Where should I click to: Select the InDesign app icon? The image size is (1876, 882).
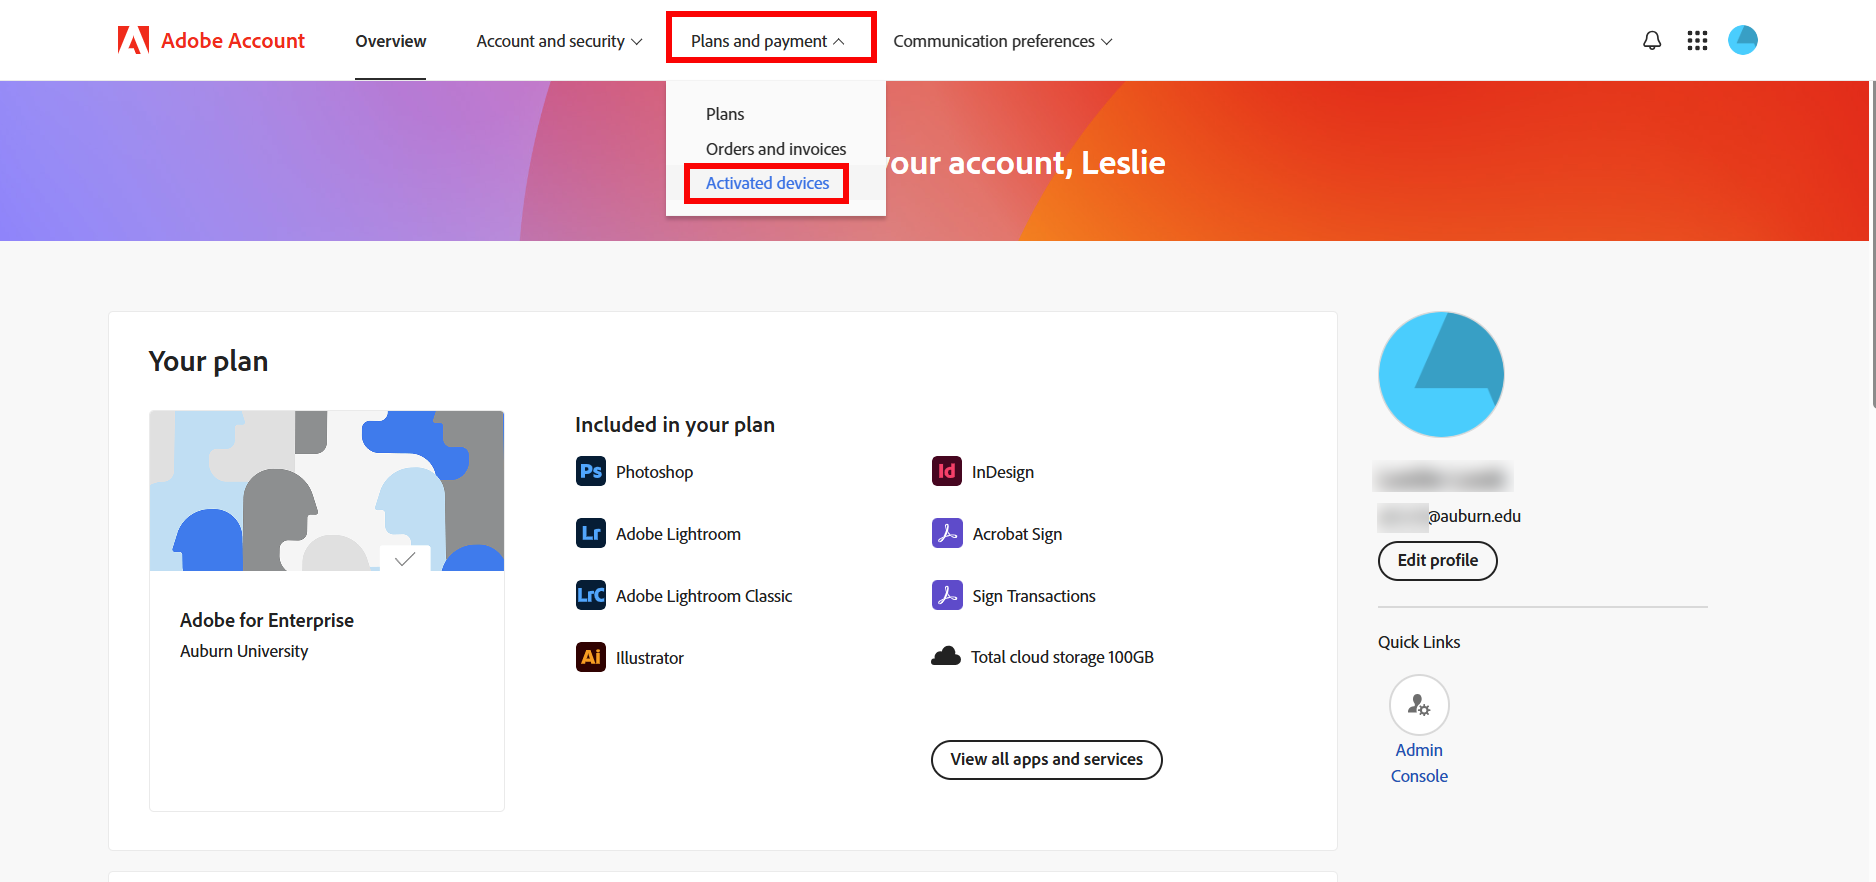[946, 471]
